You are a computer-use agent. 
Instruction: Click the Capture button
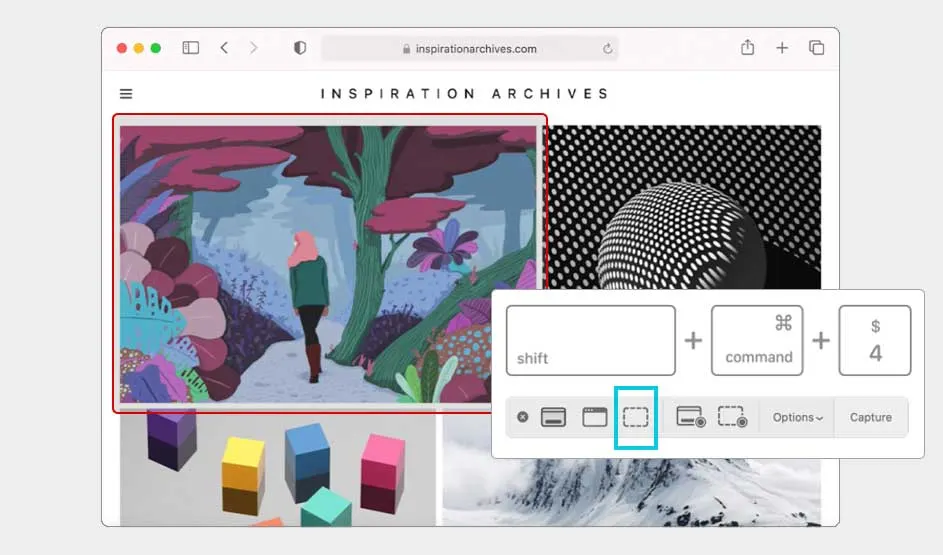(x=871, y=417)
